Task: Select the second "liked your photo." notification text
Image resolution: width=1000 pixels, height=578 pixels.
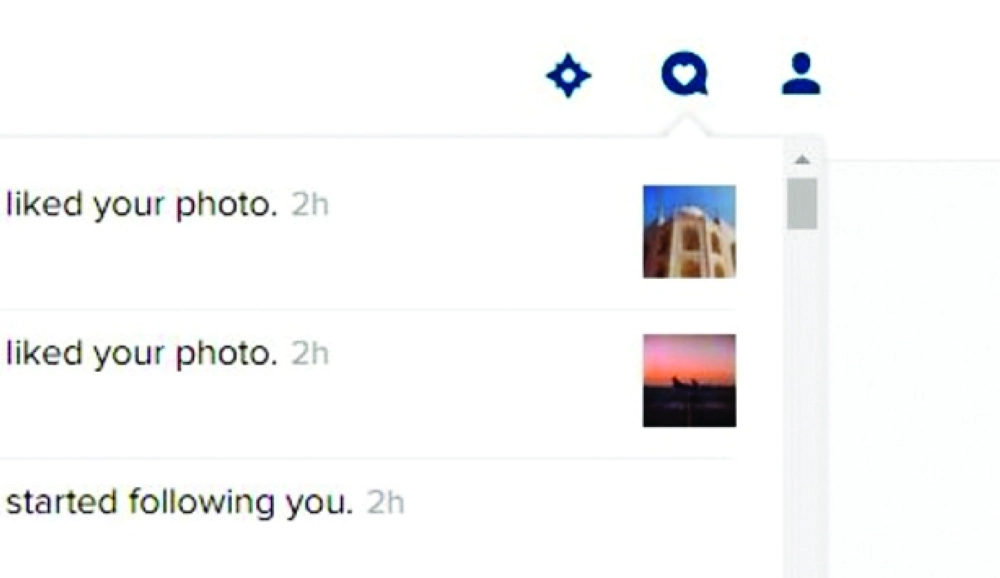Action: [142, 353]
